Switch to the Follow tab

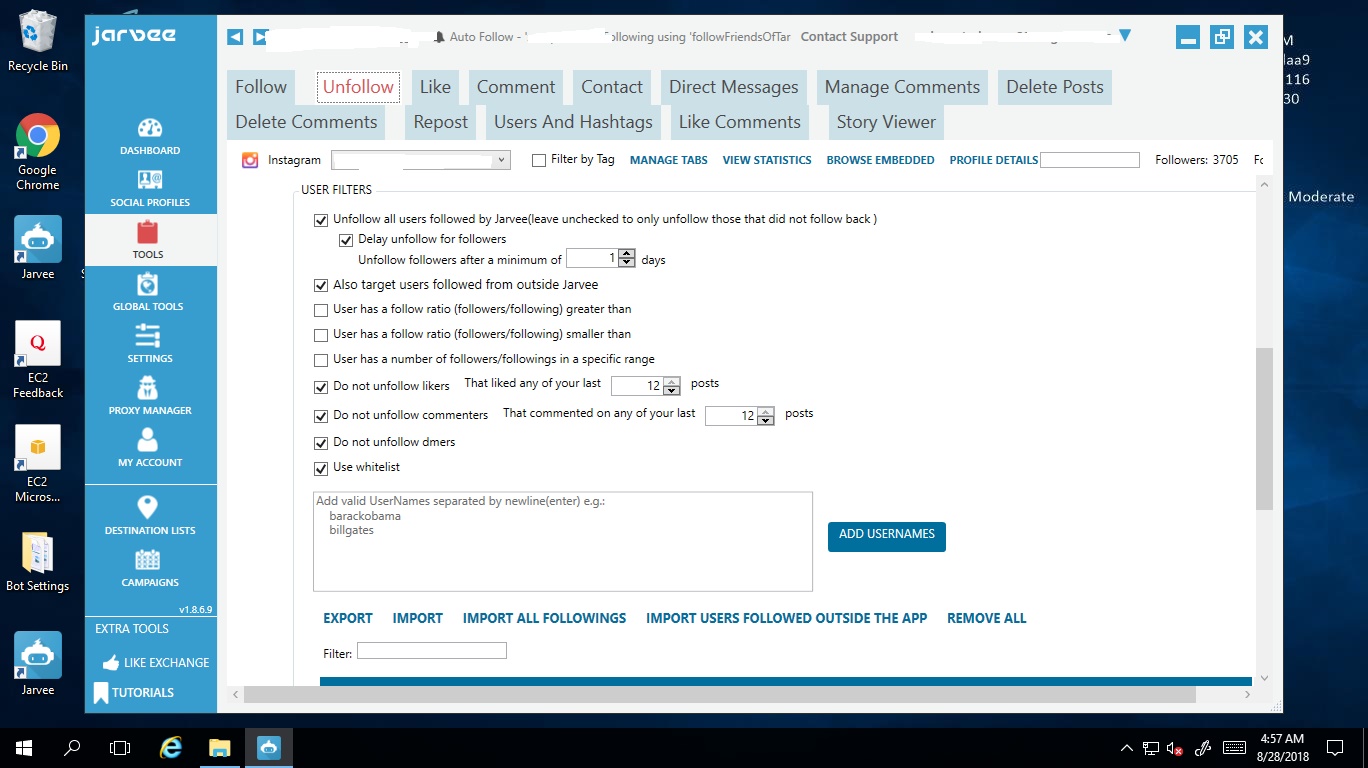click(261, 87)
